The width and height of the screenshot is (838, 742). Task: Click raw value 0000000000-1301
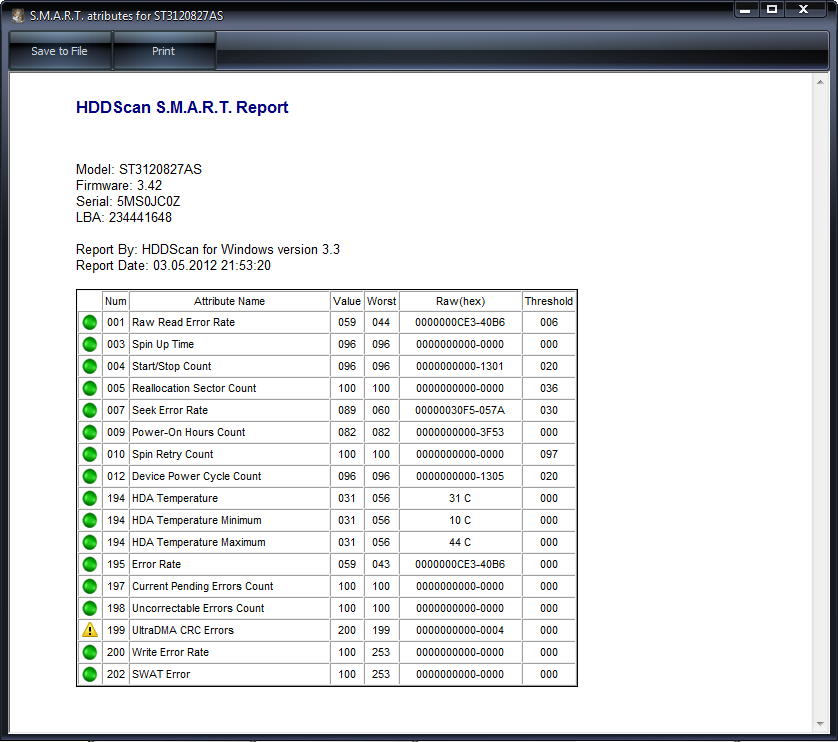pyautogui.click(x=460, y=366)
